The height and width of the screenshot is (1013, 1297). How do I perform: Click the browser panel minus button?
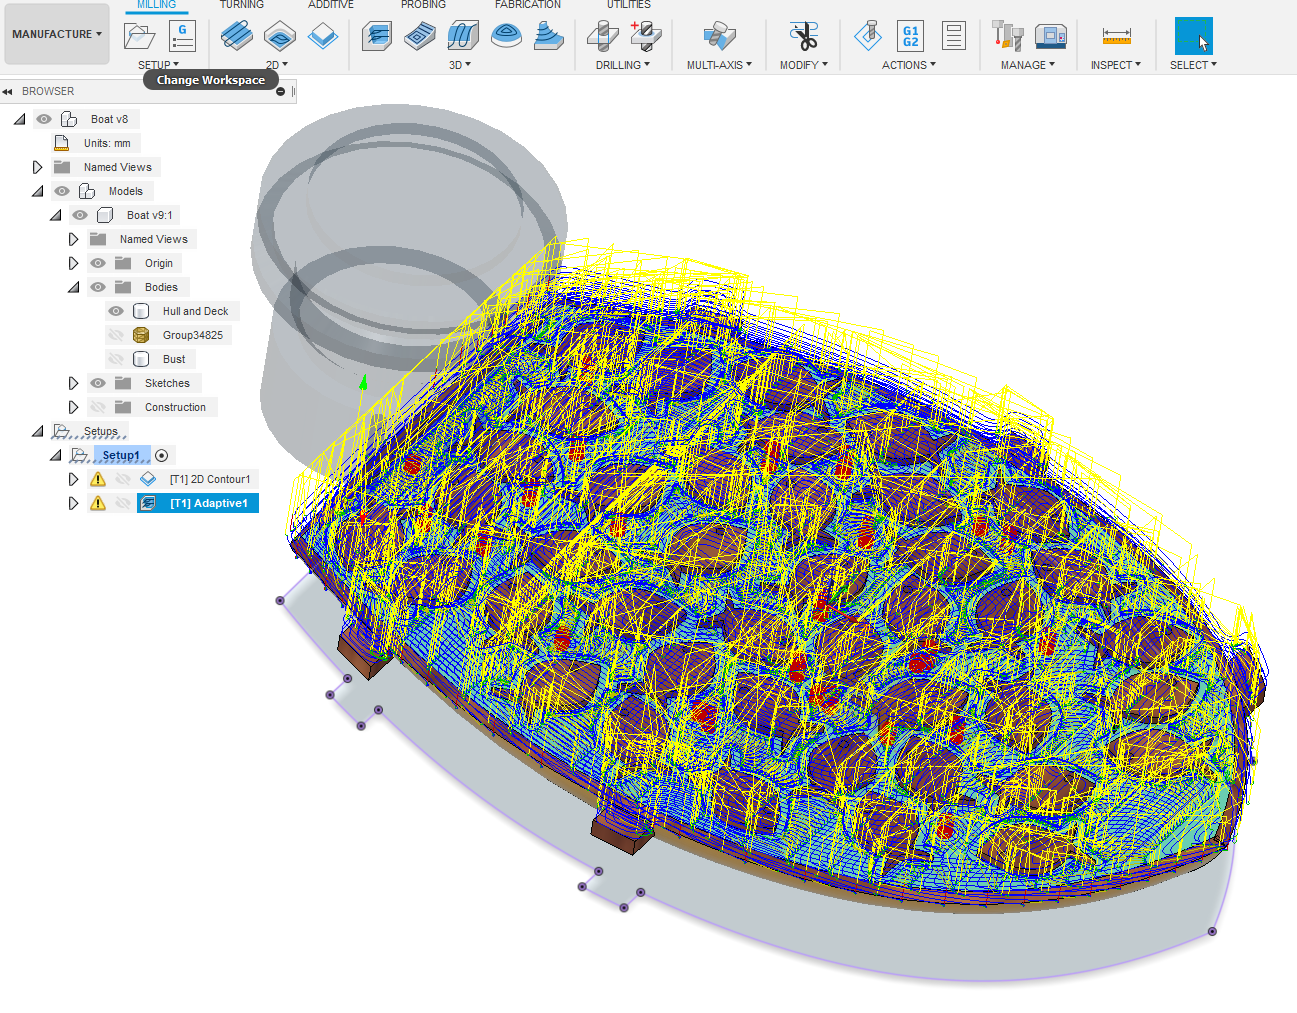coord(281,91)
